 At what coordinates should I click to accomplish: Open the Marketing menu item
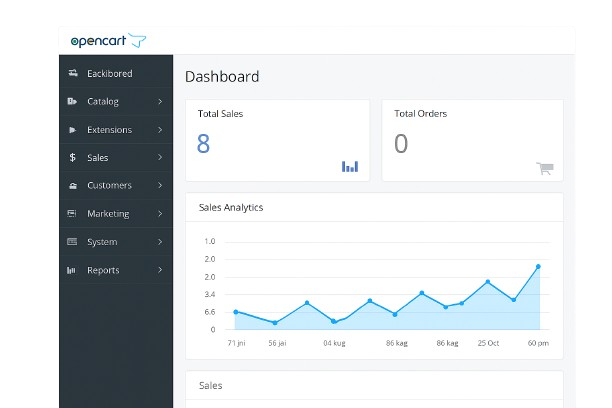(108, 214)
